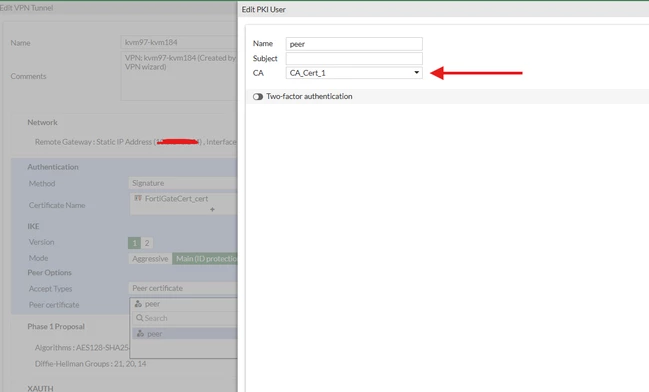649x392 pixels.
Task: Open Accept Types dropdown showing Peer certificate
Action: pyautogui.click(x=183, y=288)
